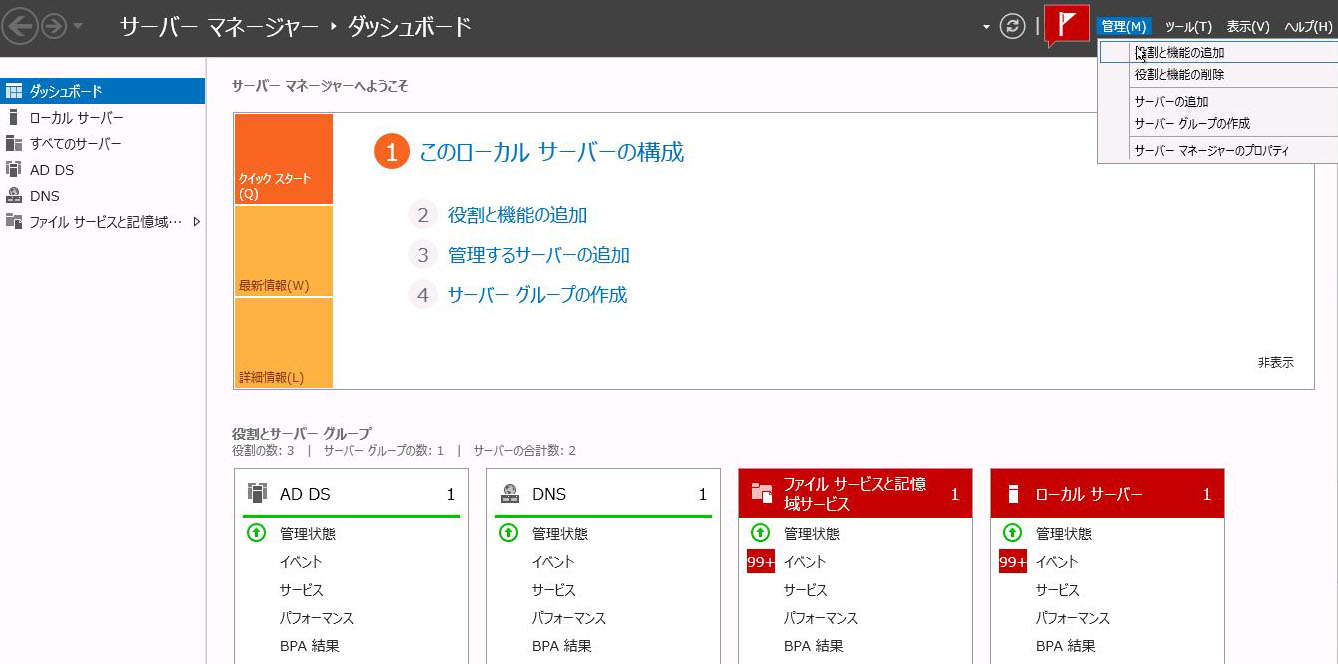This screenshot has height=664, width=1338.
Task: Open the ツール(T) menu
Action: [x=1188, y=27]
